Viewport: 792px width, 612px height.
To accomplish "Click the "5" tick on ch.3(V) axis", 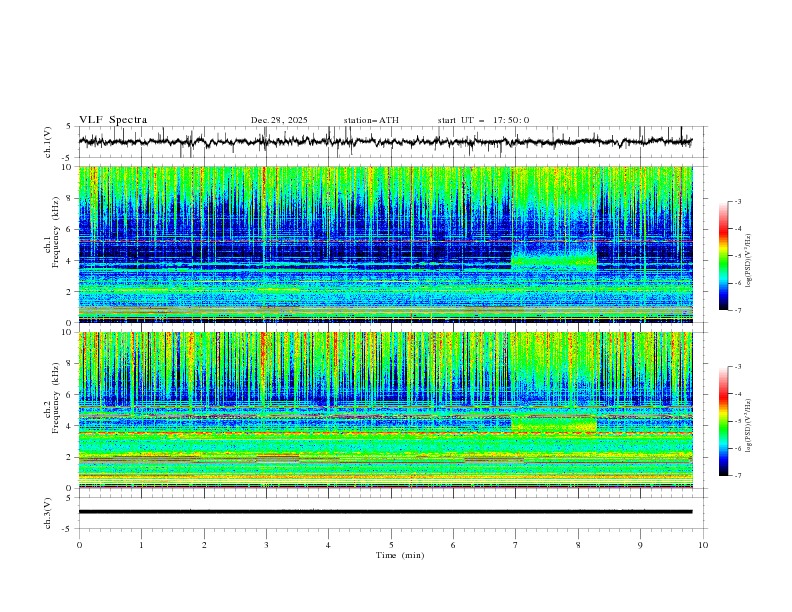I will 71,497.
